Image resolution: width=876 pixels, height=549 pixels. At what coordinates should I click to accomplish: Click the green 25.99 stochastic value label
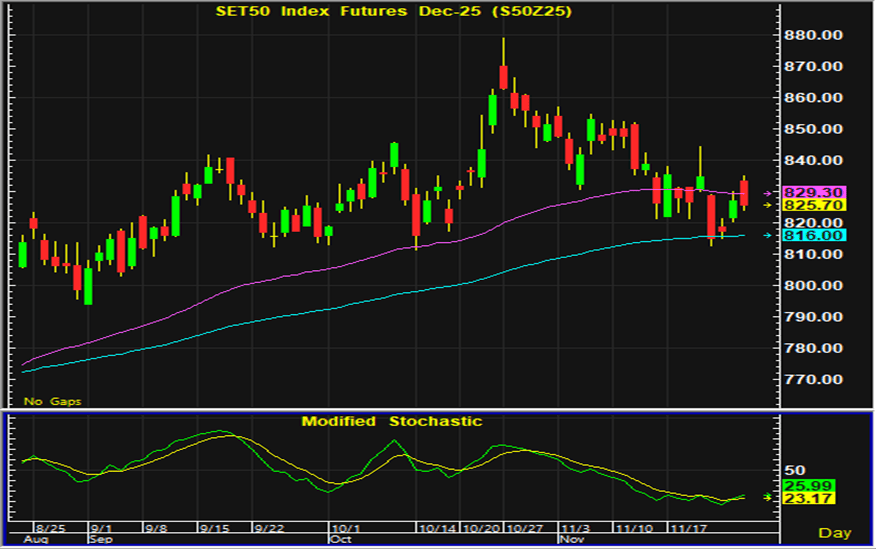pyautogui.click(x=808, y=485)
